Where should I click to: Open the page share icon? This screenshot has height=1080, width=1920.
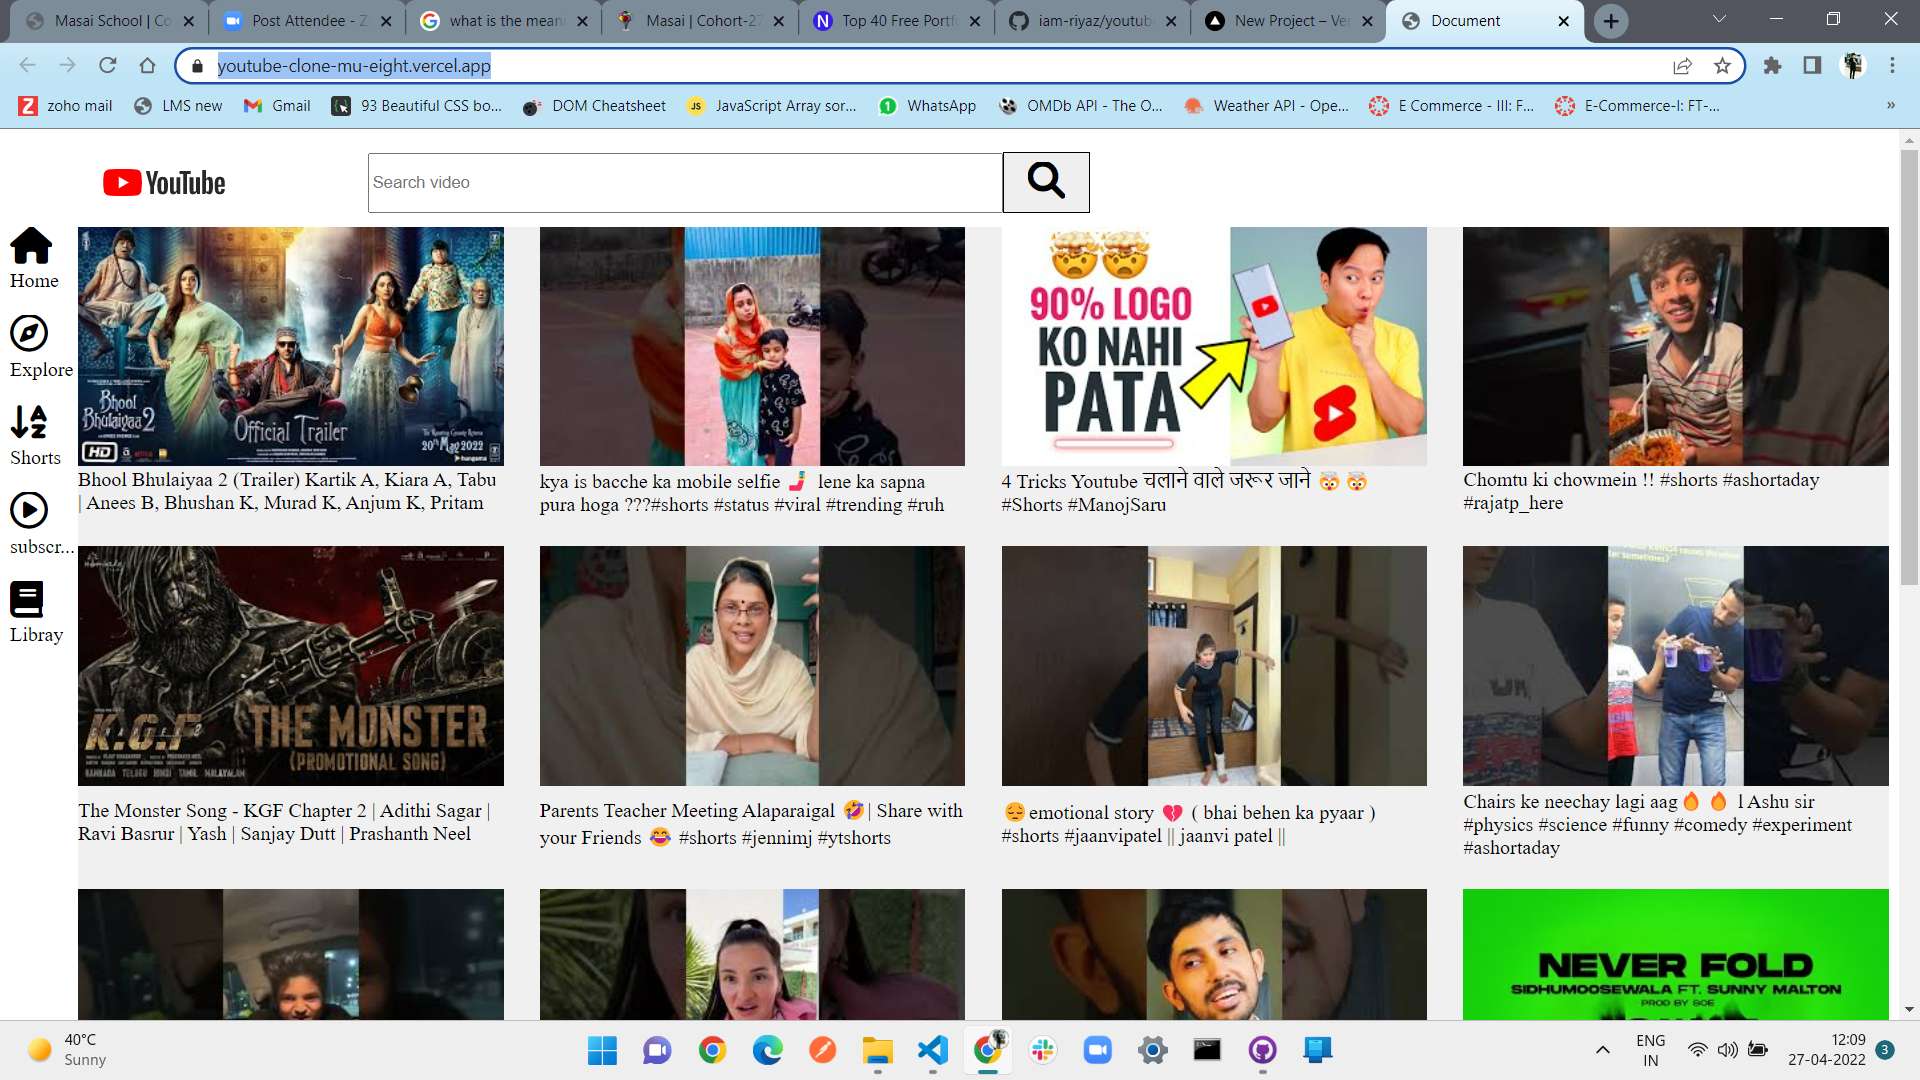coord(1683,66)
